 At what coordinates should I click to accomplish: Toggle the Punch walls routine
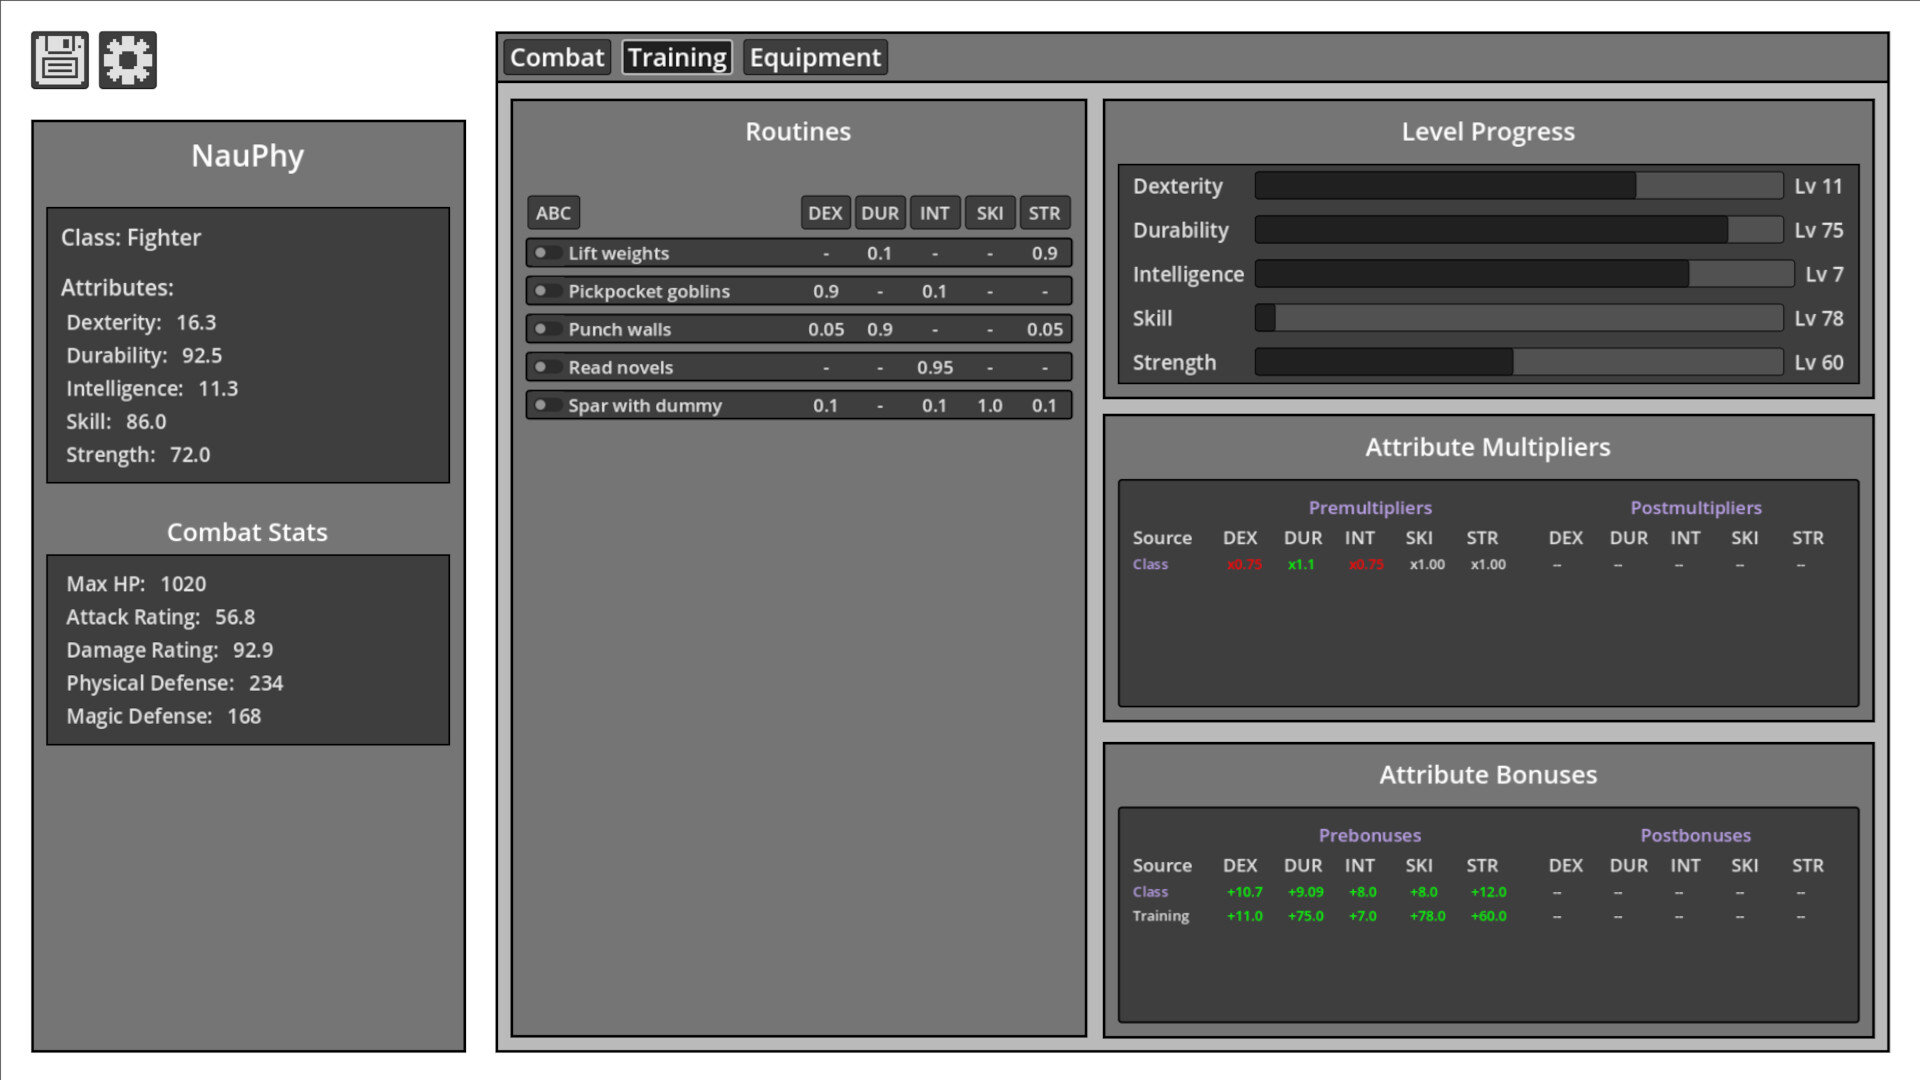pos(546,329)
